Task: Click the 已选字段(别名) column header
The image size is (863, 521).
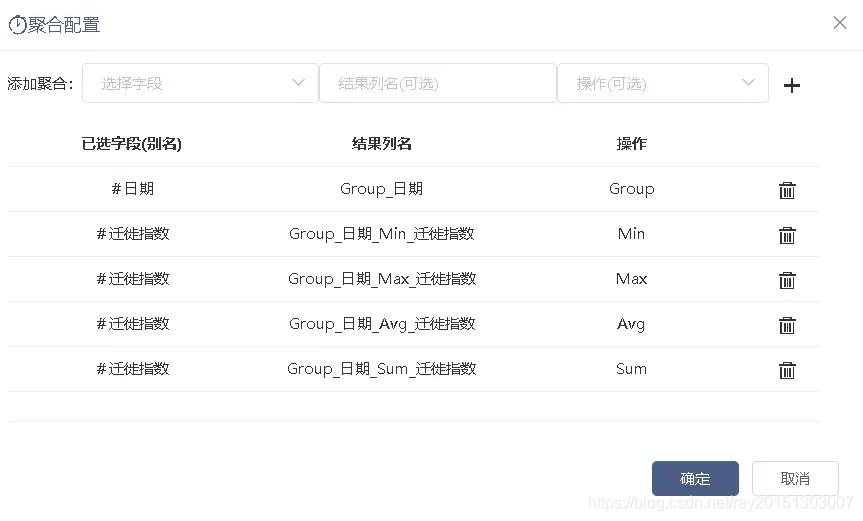Action: coord(132,144)
